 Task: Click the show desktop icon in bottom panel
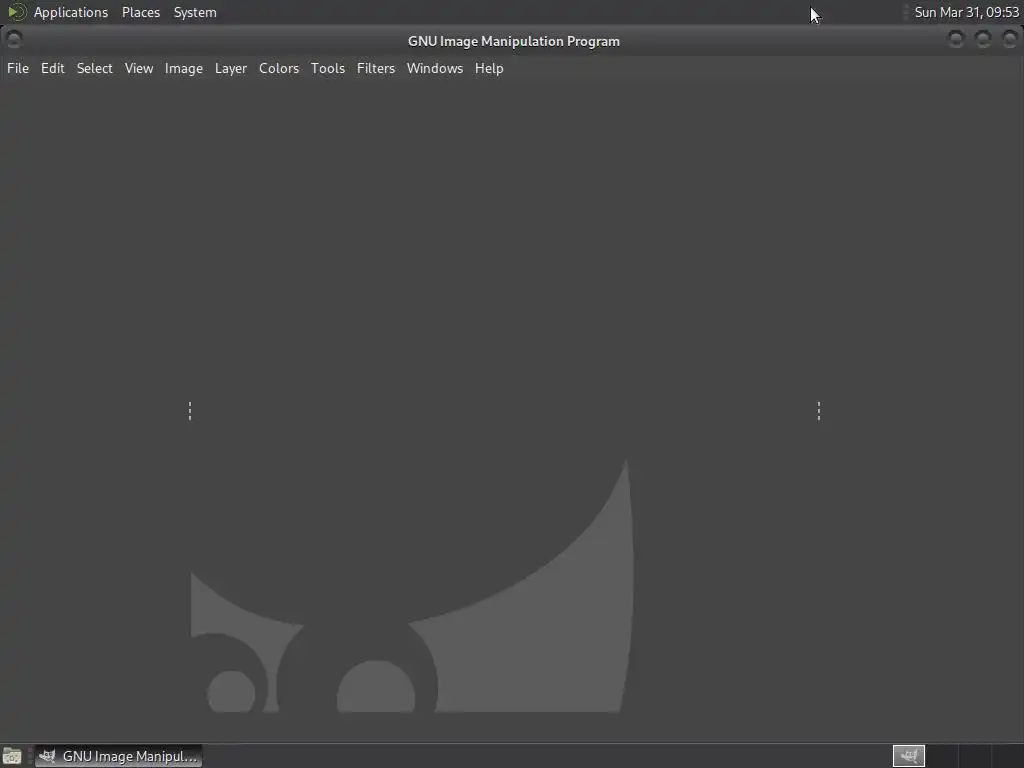12,756
